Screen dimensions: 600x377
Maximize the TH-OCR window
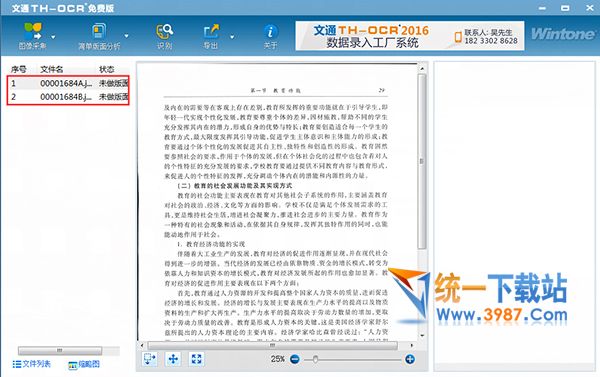click(x=565, y=8)
